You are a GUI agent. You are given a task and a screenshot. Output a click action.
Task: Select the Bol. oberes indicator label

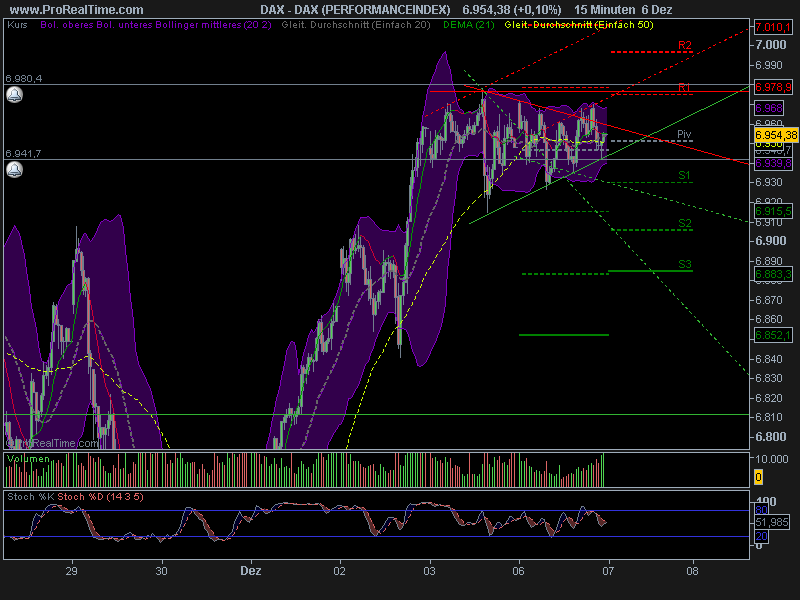tap(67, 24)
